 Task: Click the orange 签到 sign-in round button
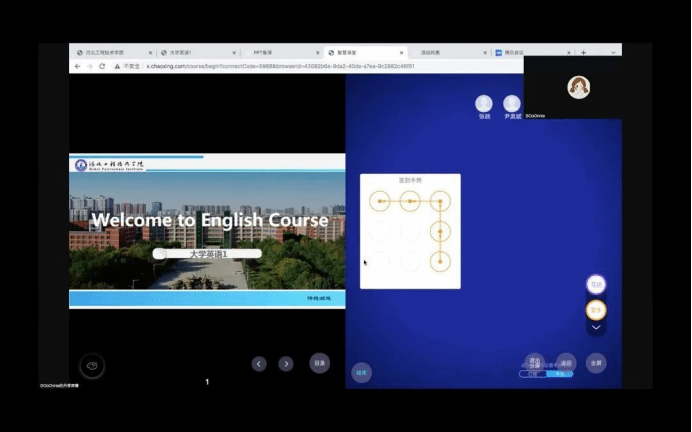tap(596, 310)
